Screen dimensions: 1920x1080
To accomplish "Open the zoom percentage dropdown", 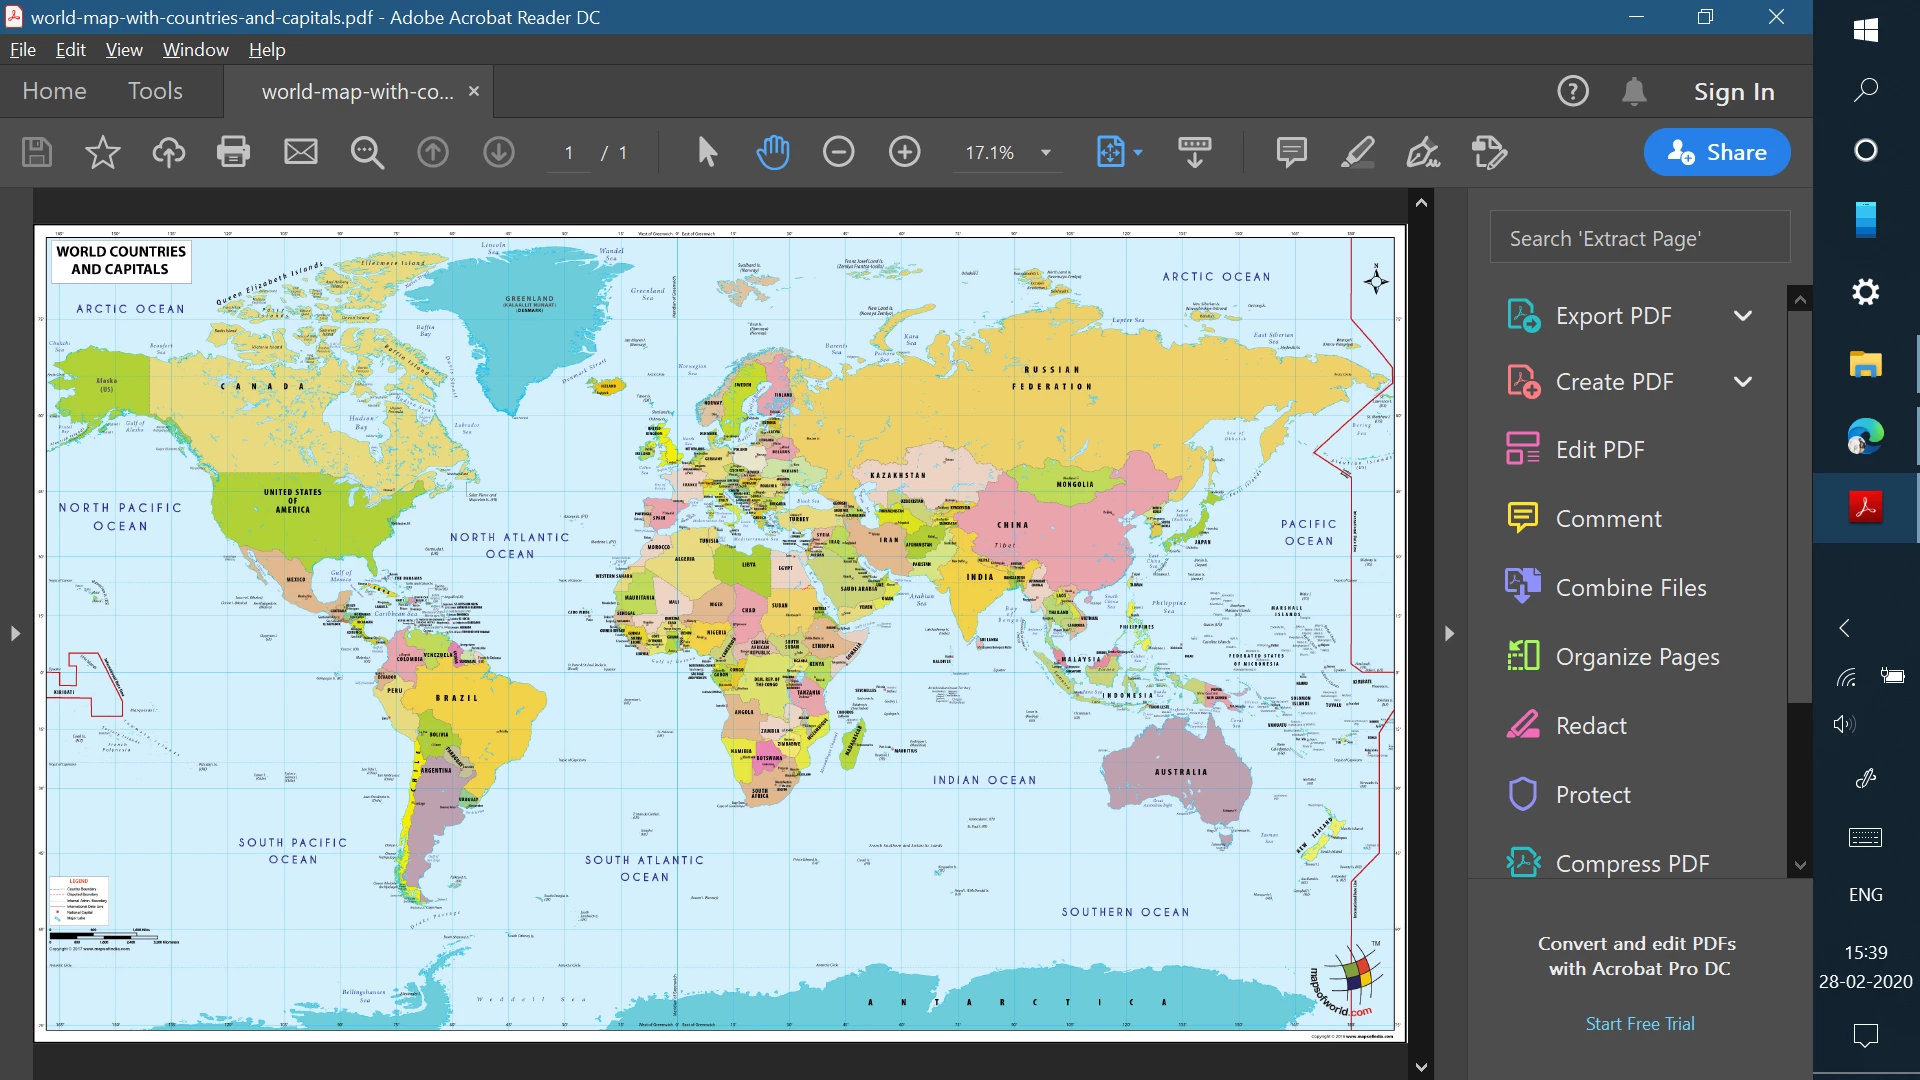I will tap(1046, 153).
